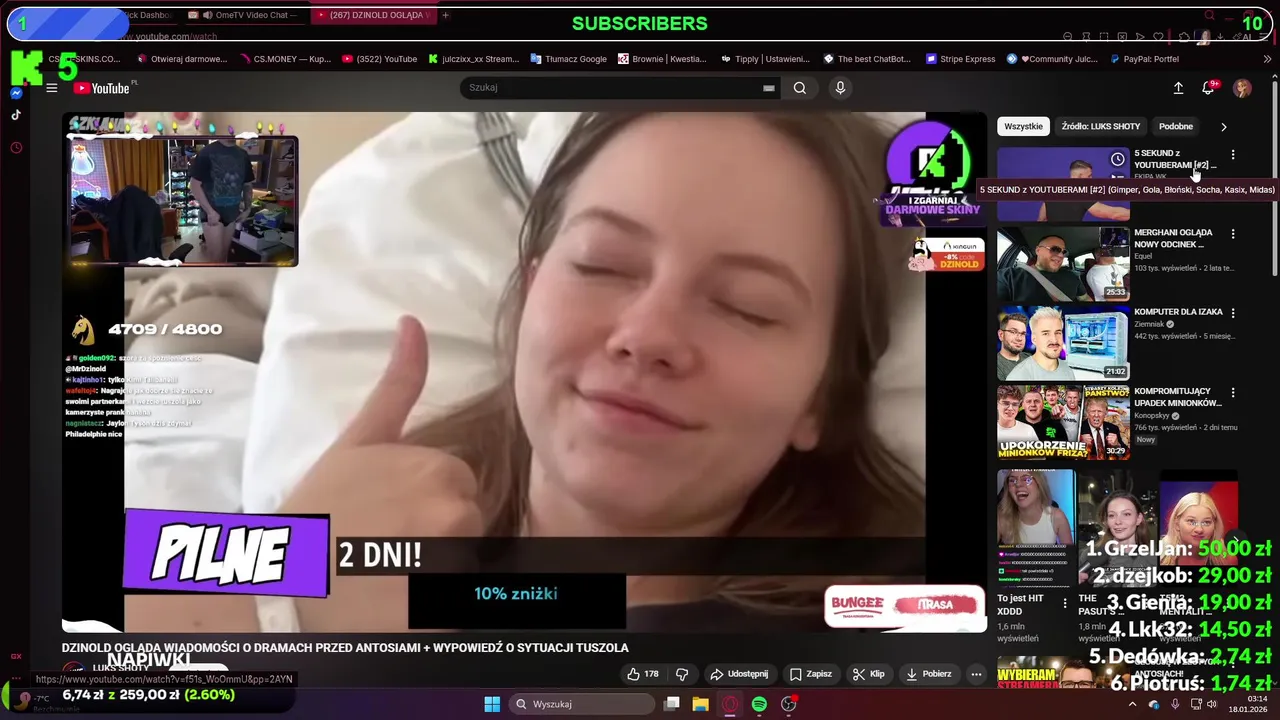Open the taskbar clock showing 03:14

(1244, 704)
